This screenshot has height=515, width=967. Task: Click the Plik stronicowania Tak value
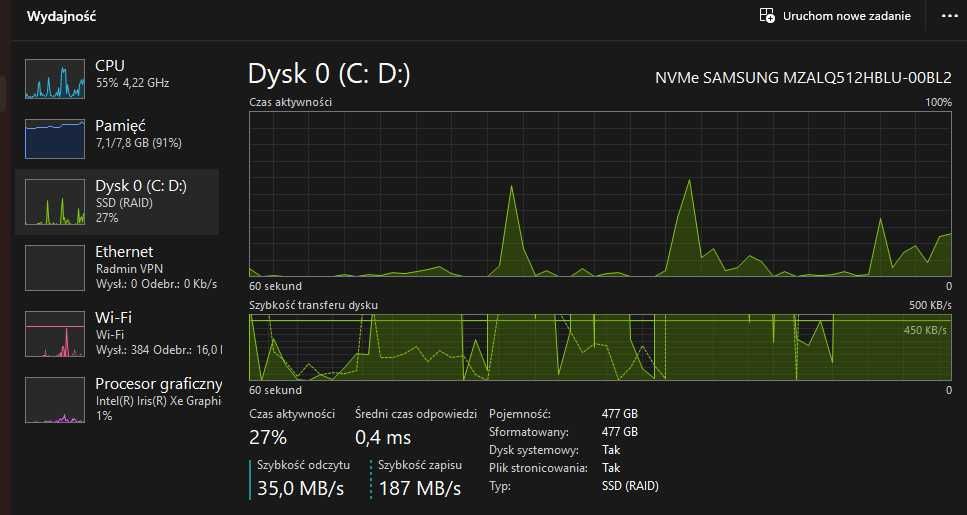click(611, 468)
